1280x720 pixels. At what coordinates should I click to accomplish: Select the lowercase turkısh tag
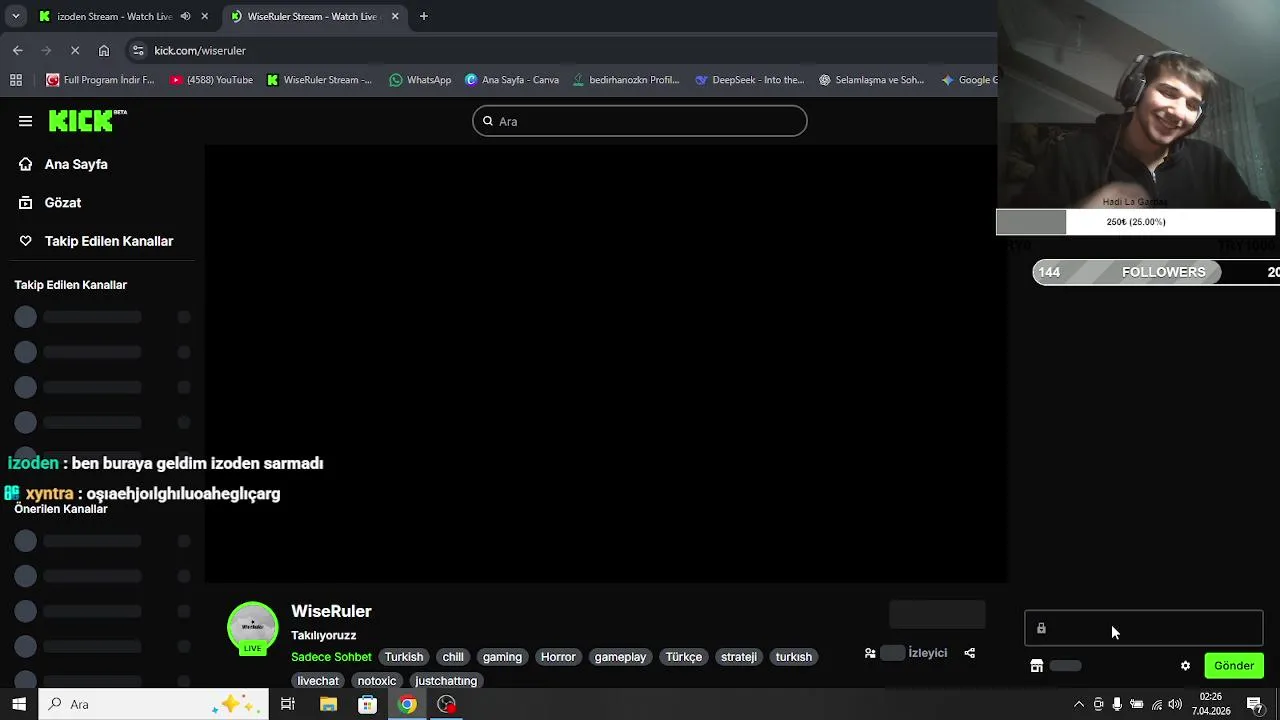click(794, 657)
